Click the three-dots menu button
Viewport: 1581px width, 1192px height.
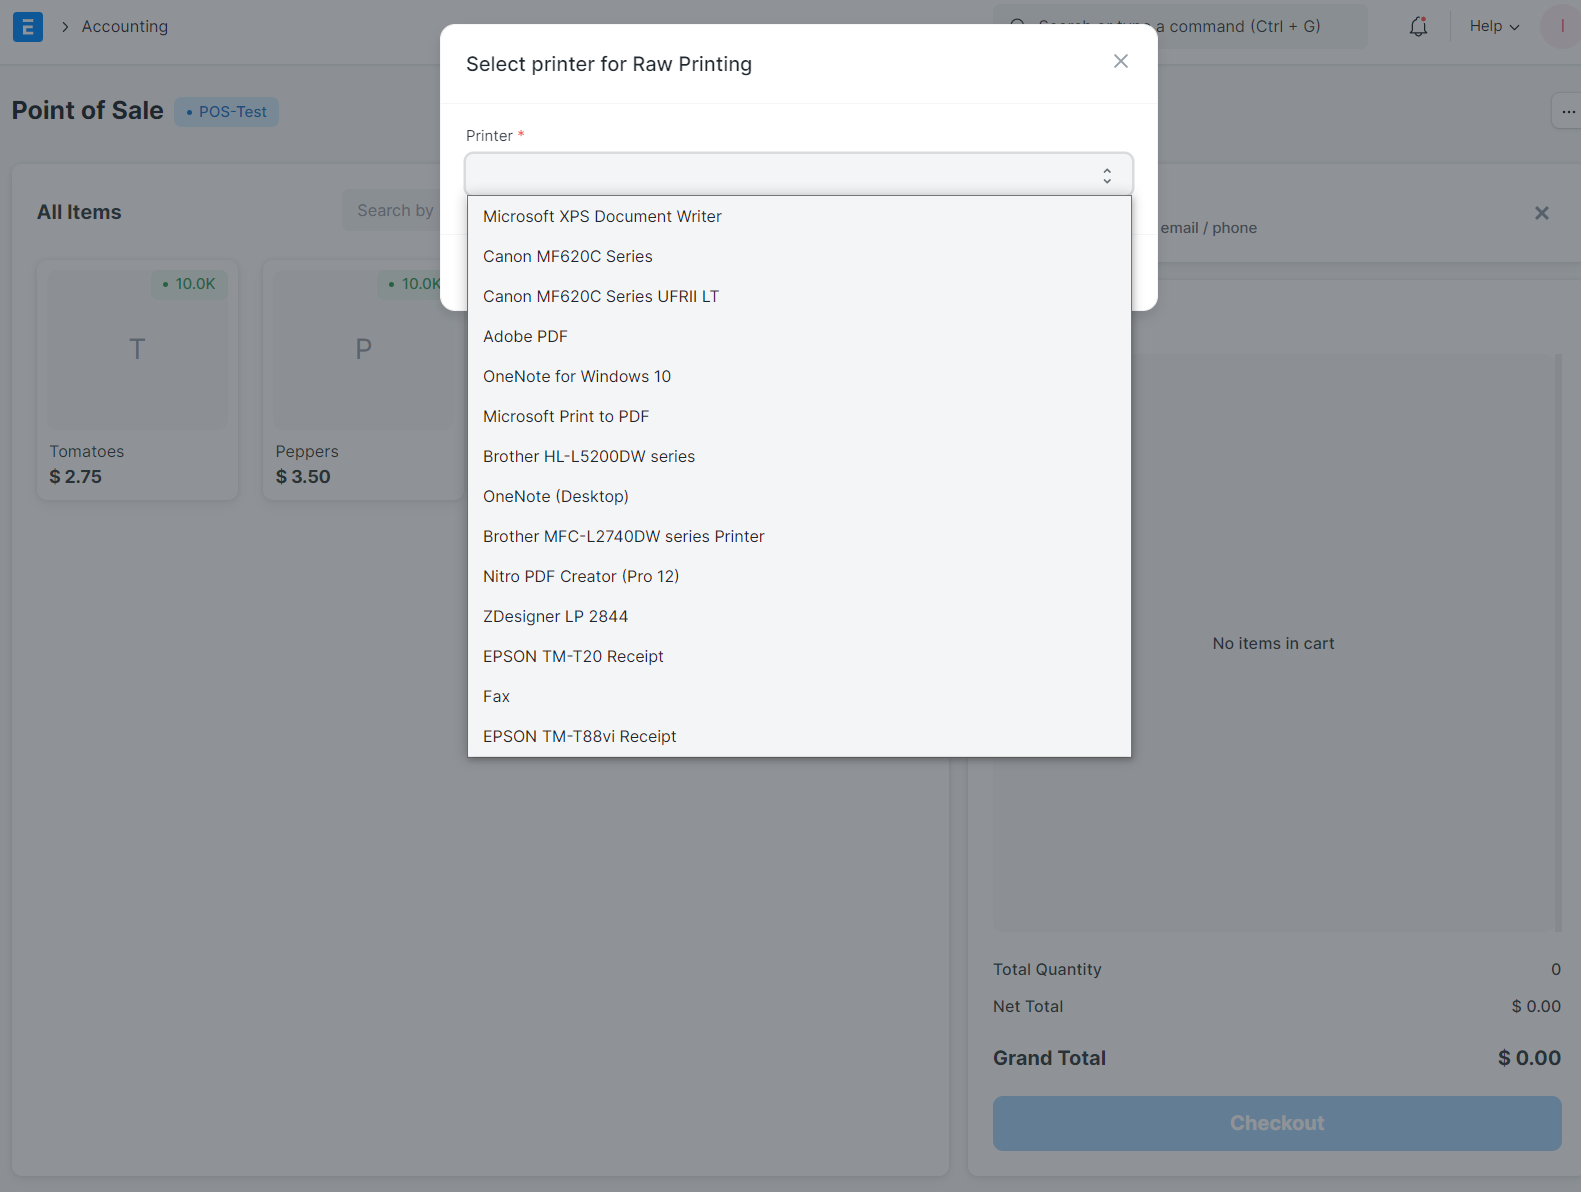1567,111
